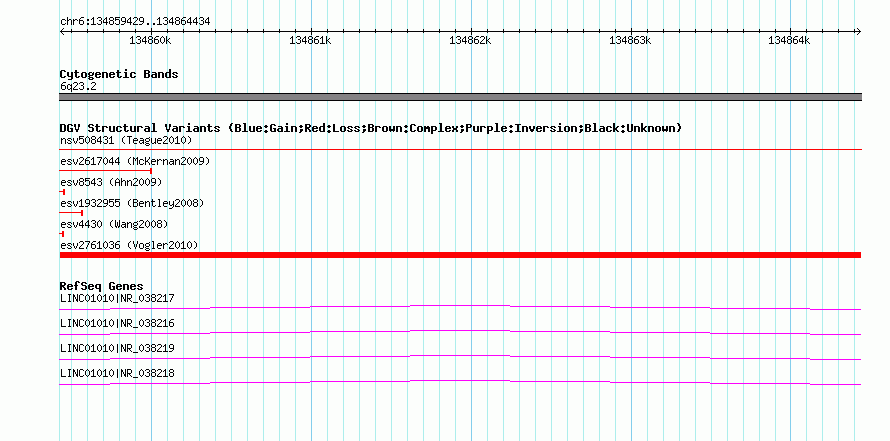Open the nsv508431 (Teague2010) variant label
This screenshot has height=441, width=890.
126,140
